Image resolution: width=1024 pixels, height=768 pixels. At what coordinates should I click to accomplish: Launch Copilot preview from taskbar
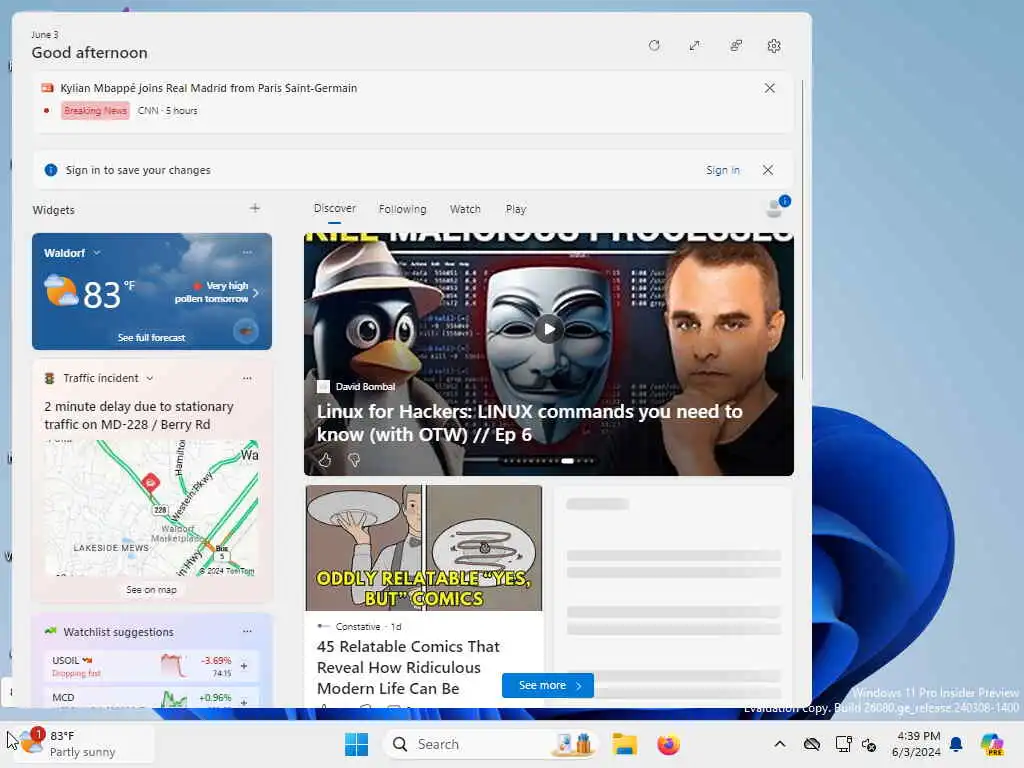point(991,744)
